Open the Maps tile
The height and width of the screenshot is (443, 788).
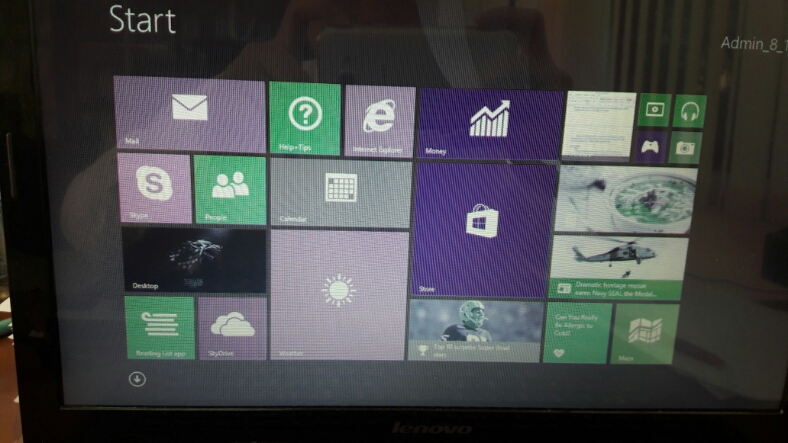[644, 334]
